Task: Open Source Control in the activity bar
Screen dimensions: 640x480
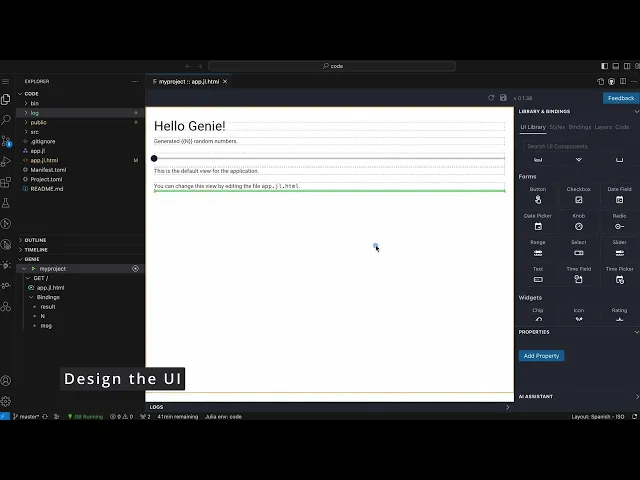Action: pyautogui.click(x=6, y=141)
